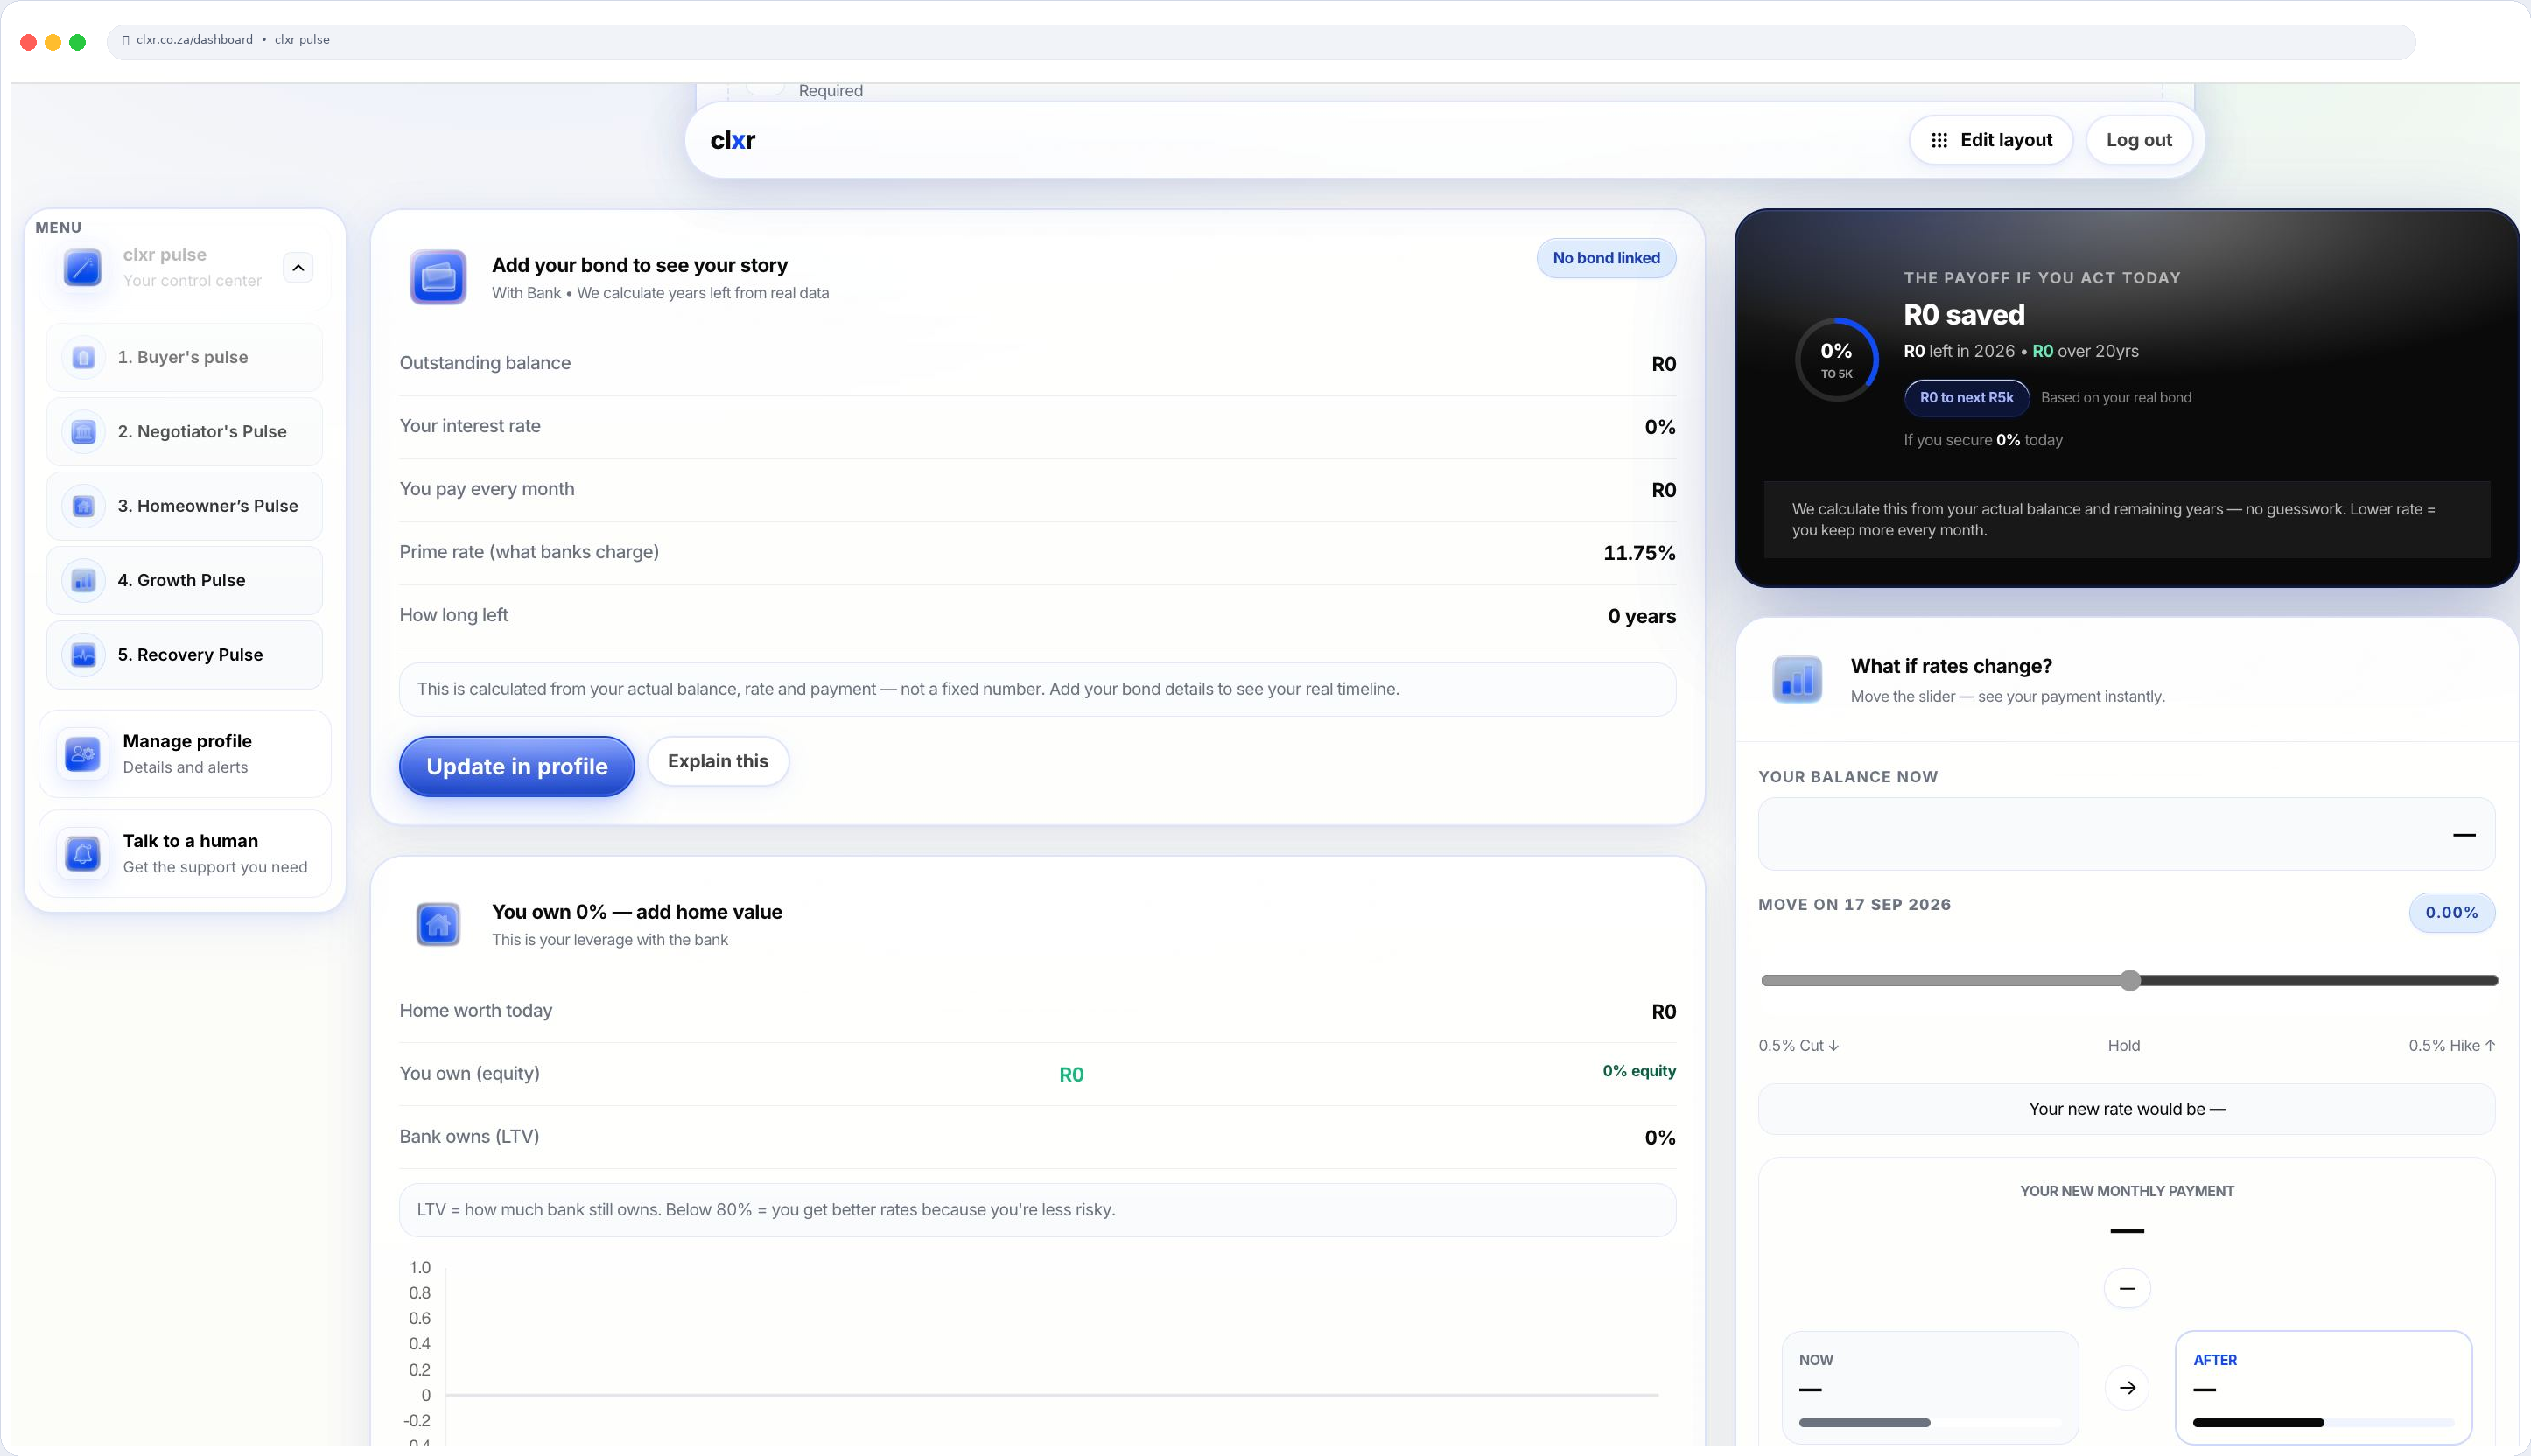Select Talk to a human support card
This screenshot has height=1456, width=2531.
tap(185, 854)
